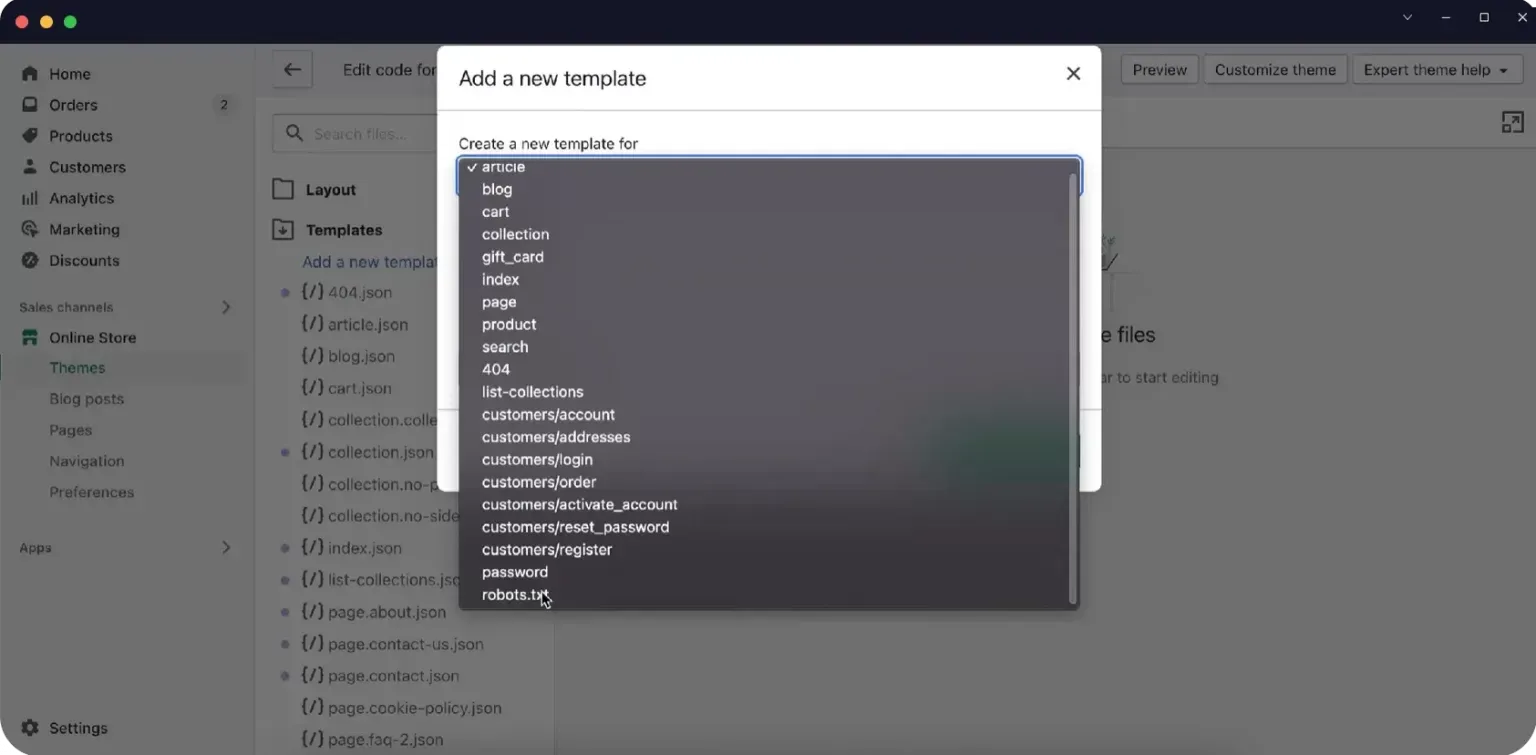Click the back arrow button
The height and width of the screenshot is (755, 1536).
pos(292,70)
